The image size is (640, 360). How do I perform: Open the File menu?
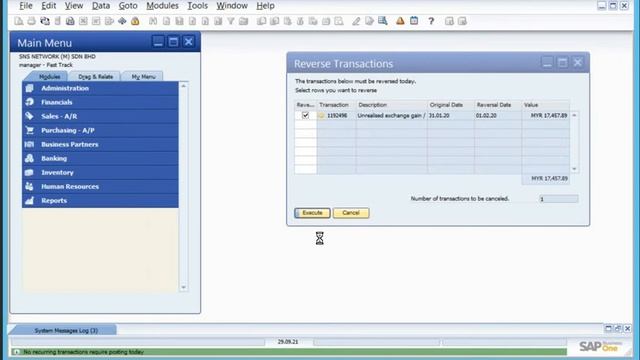[x=26, y=6]
